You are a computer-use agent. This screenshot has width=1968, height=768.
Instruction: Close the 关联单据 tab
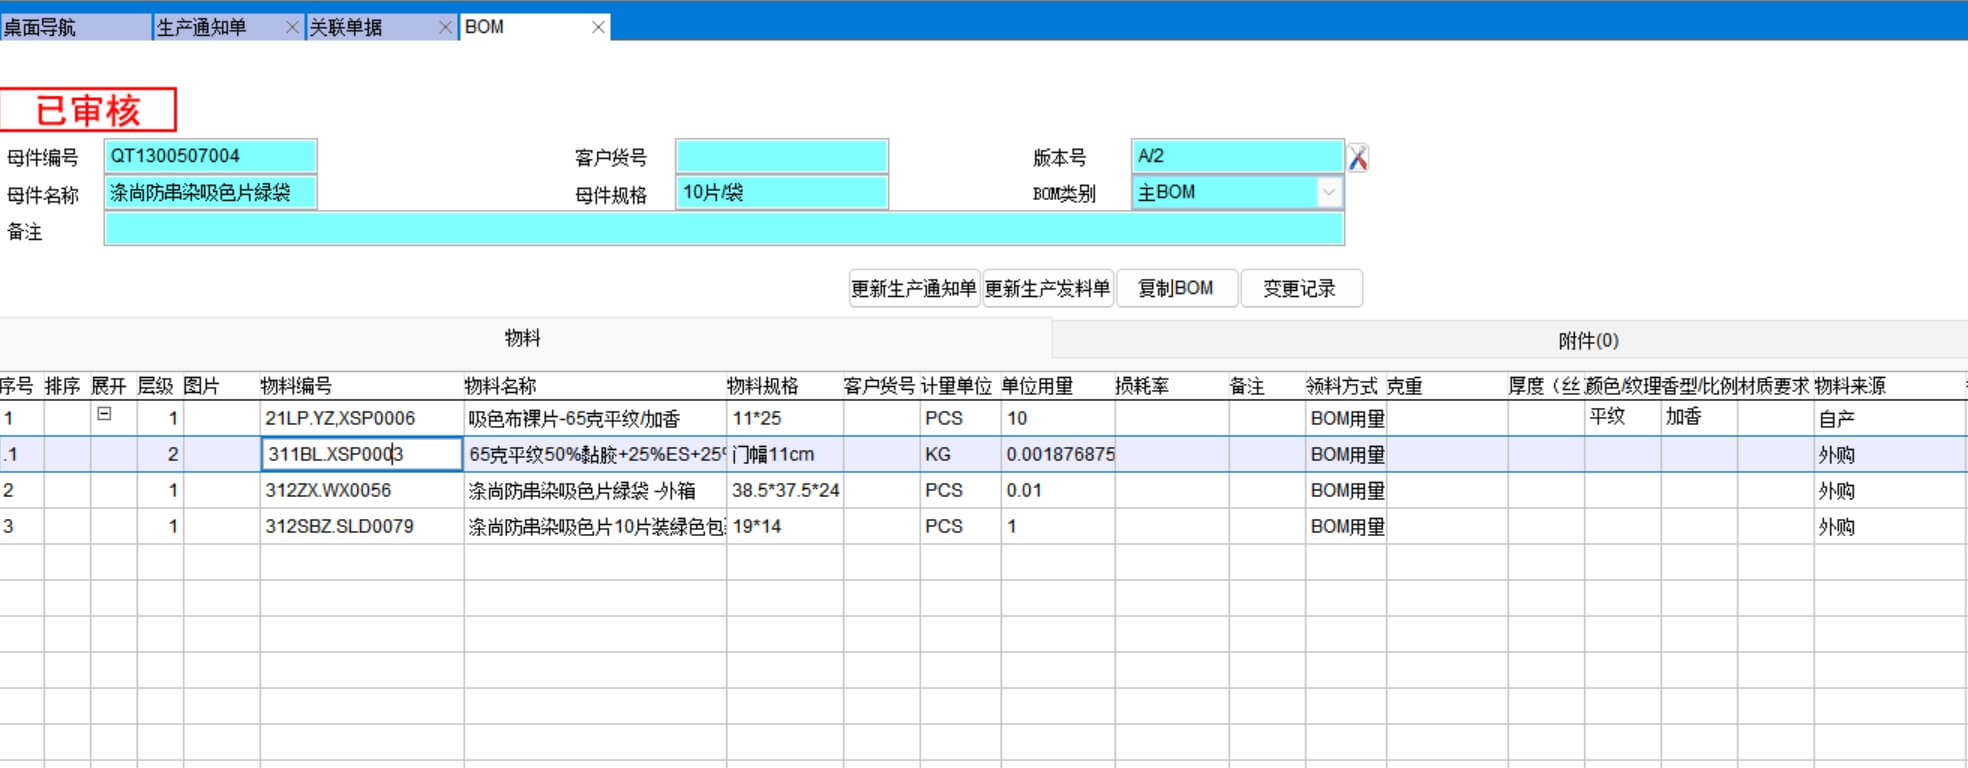click(445, 27)
